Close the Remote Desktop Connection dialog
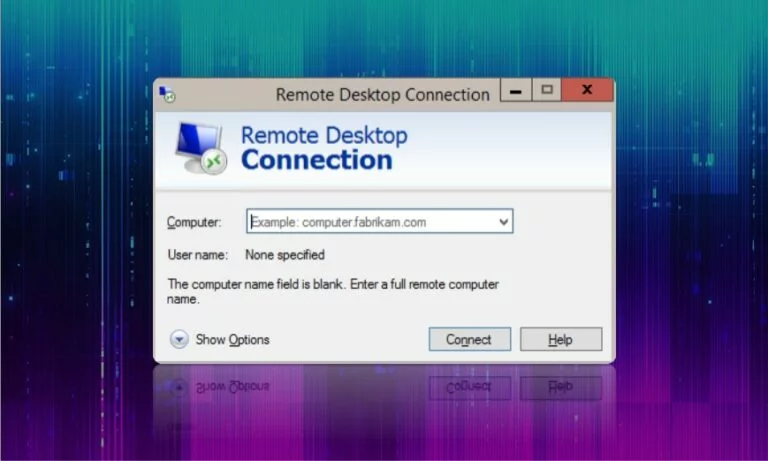 (x=587, y=90)
